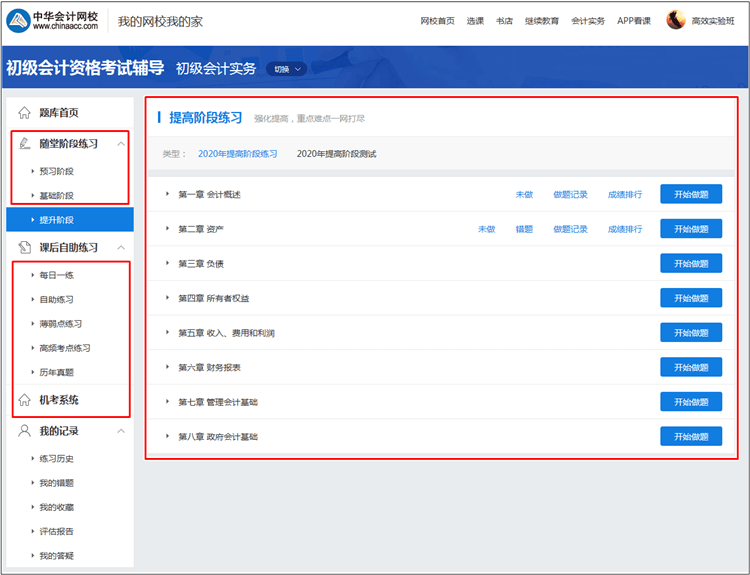Open 练习历史 under 我的记录
This screenshot has width=750, height=575.
pos(56,459)
